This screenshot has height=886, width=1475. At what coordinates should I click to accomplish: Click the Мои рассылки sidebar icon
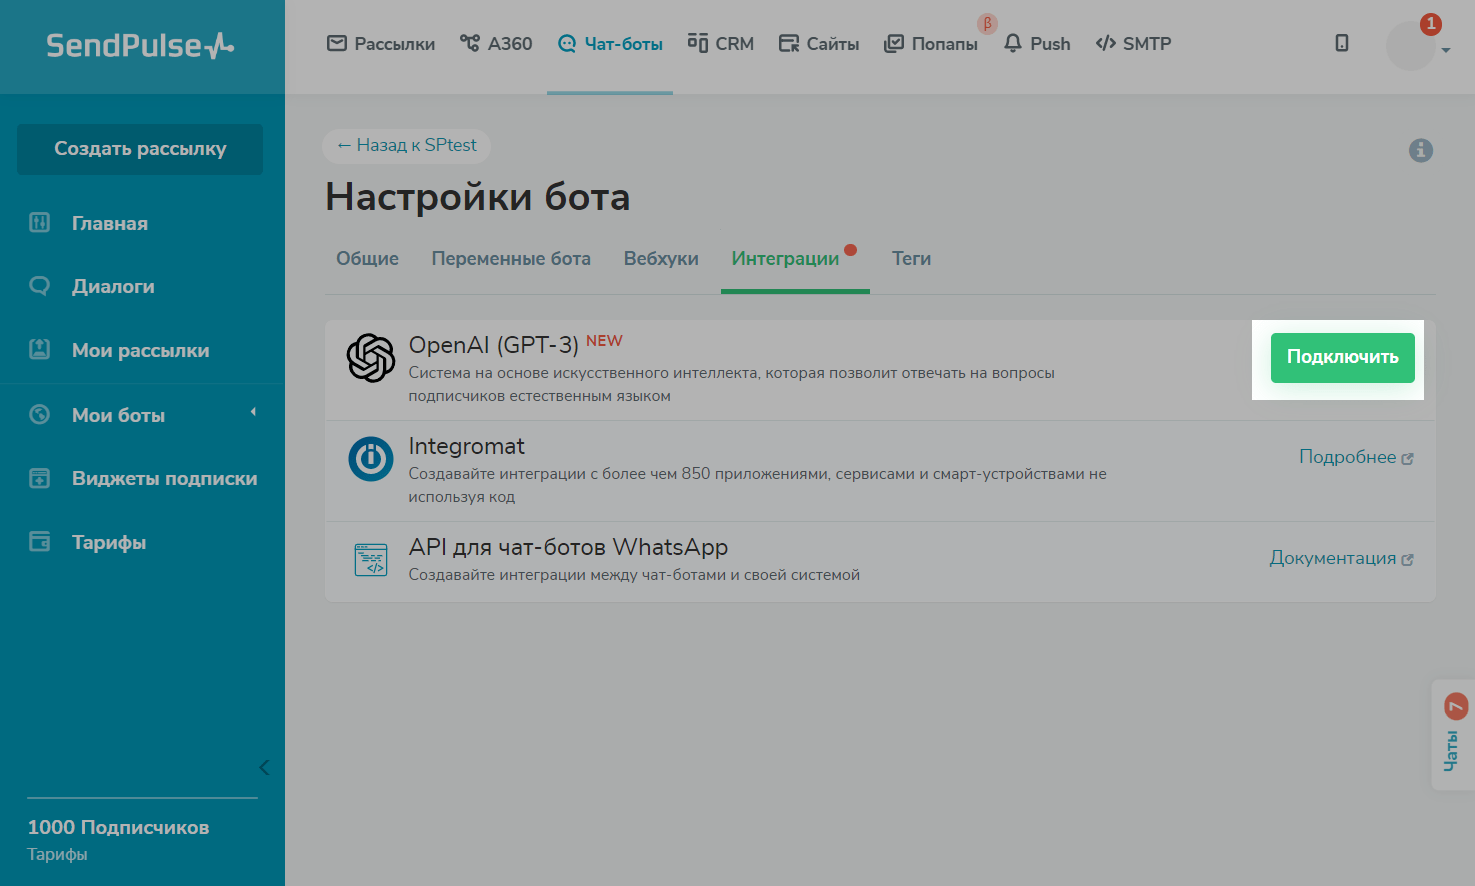coord(40,350)
